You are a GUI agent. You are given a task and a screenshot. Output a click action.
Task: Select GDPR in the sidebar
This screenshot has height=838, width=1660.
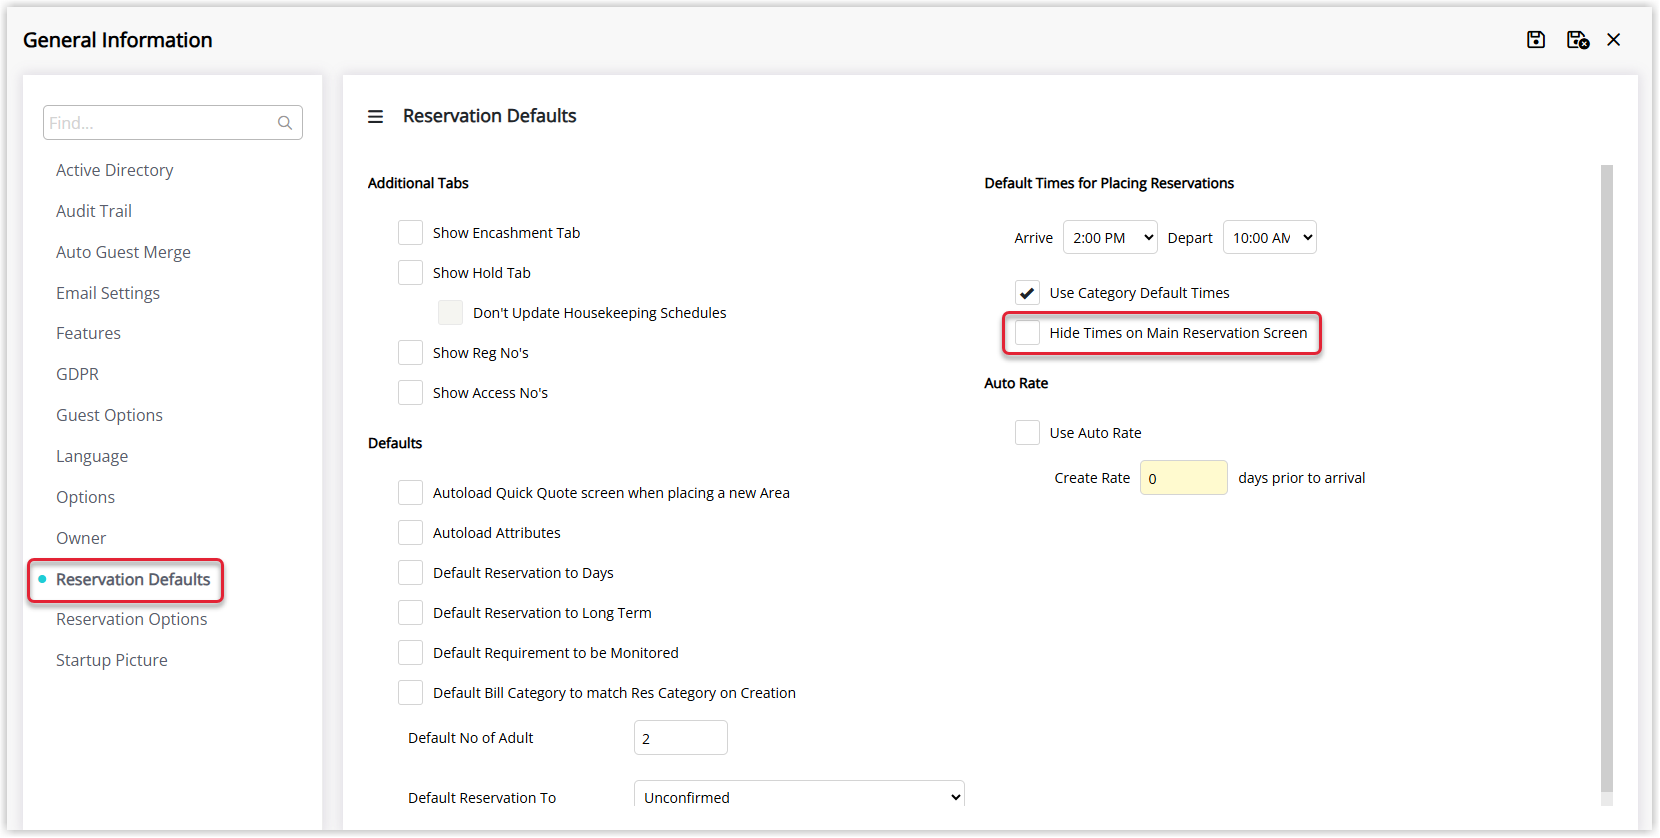[77, 374]
